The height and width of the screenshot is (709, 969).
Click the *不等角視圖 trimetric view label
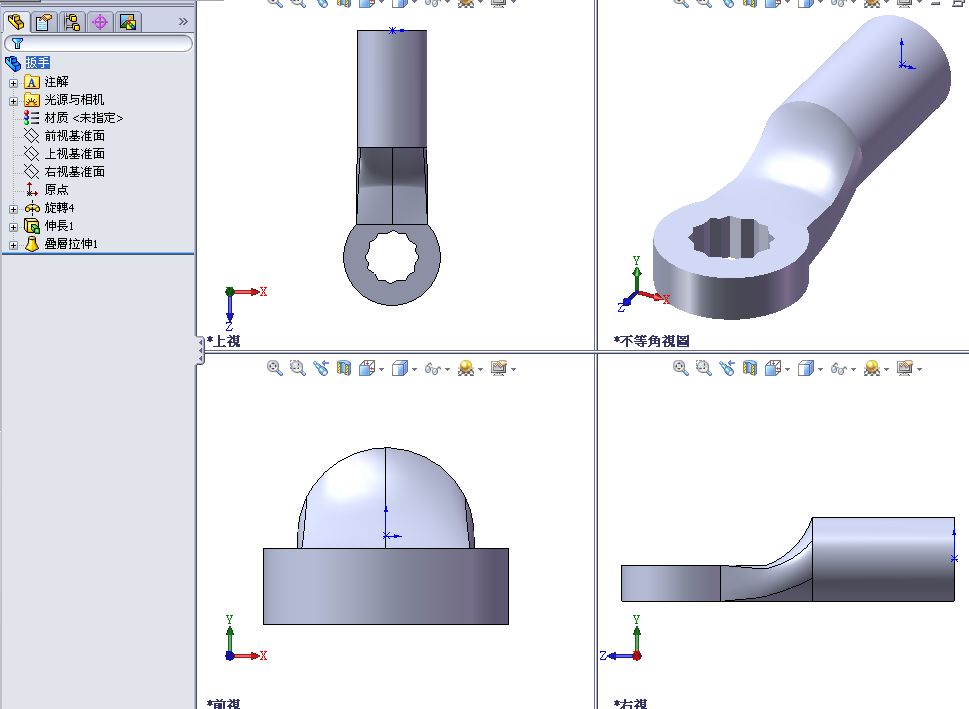[652, 341]
